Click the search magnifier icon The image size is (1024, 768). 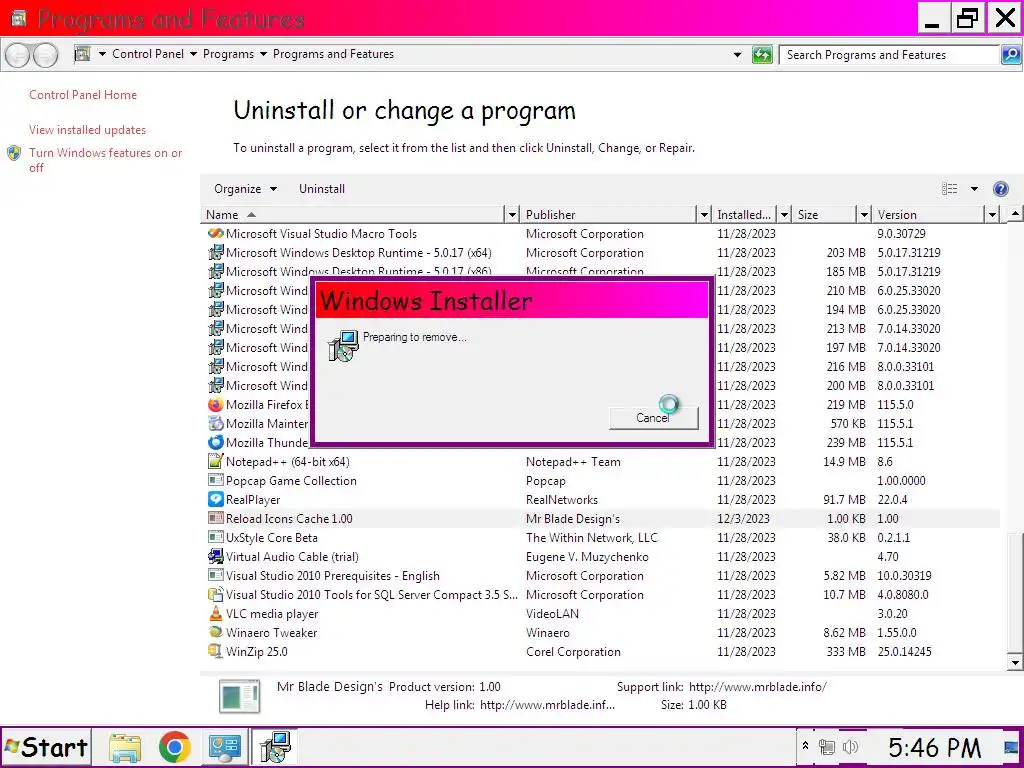[x=1010, y=54]
